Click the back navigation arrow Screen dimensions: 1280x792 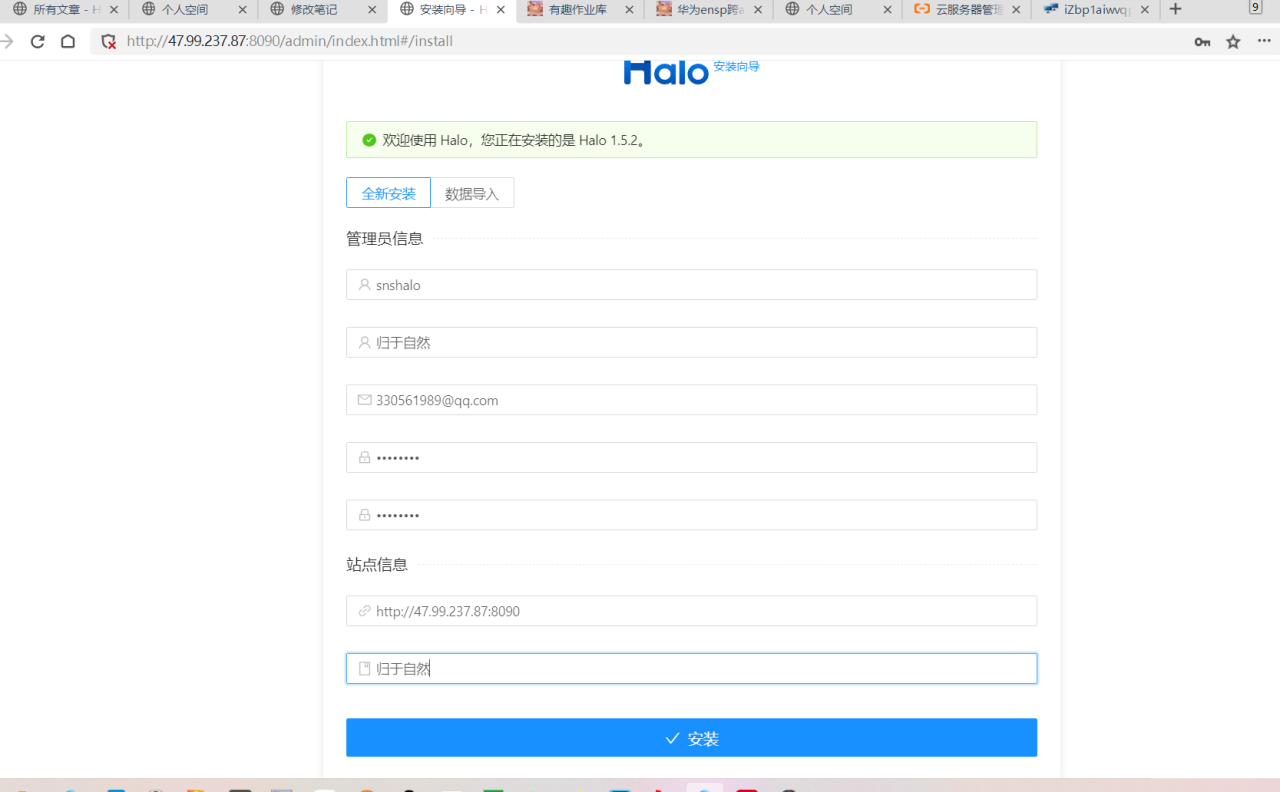tap(8, 42)
